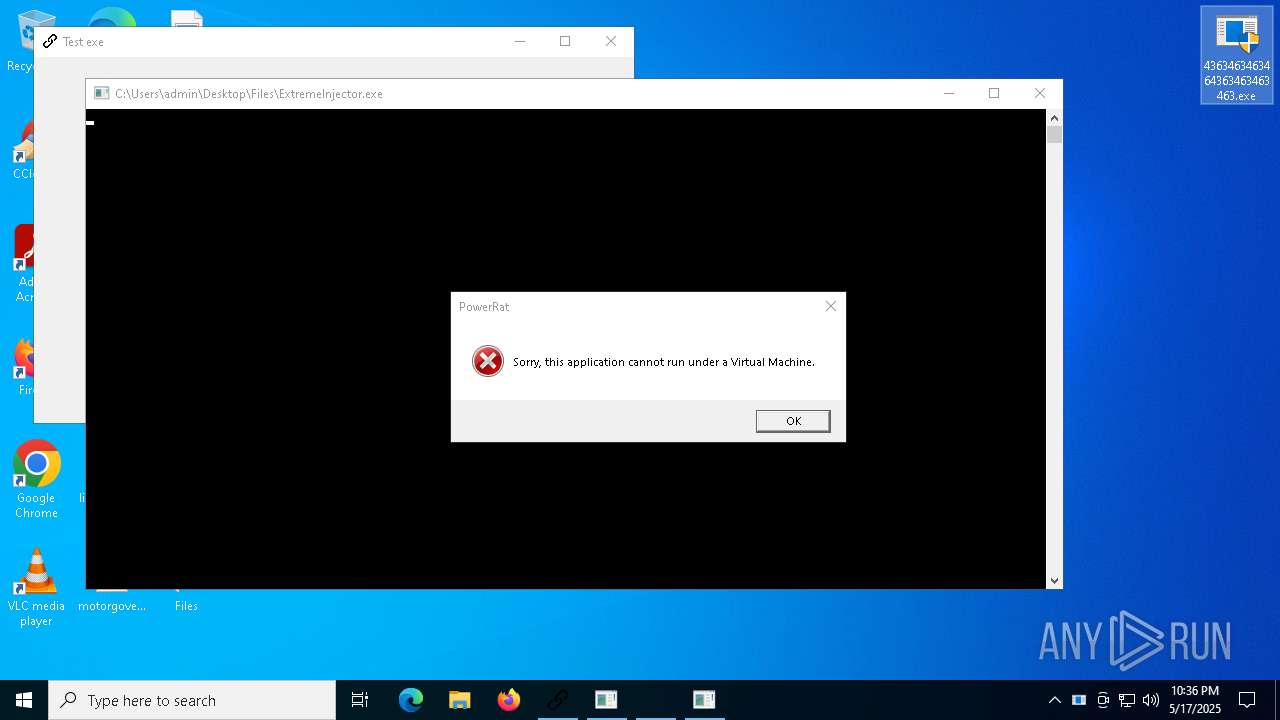Image resolution: width=1280 pixels, height=720 pixels.
Task: Open the clock showing 10:36 PM
Action: point(1194,700)
